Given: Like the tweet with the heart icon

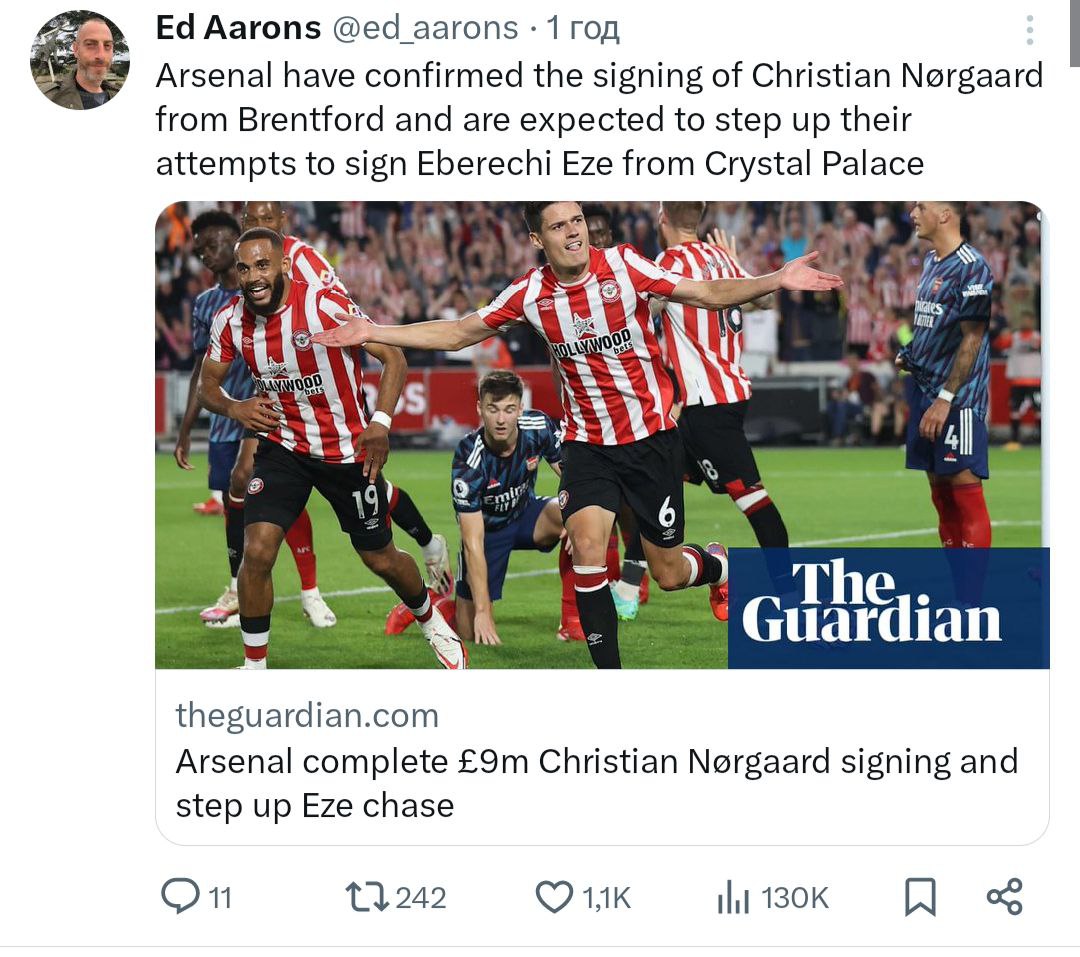Looking at the screenshot, I should coord(554,897).
